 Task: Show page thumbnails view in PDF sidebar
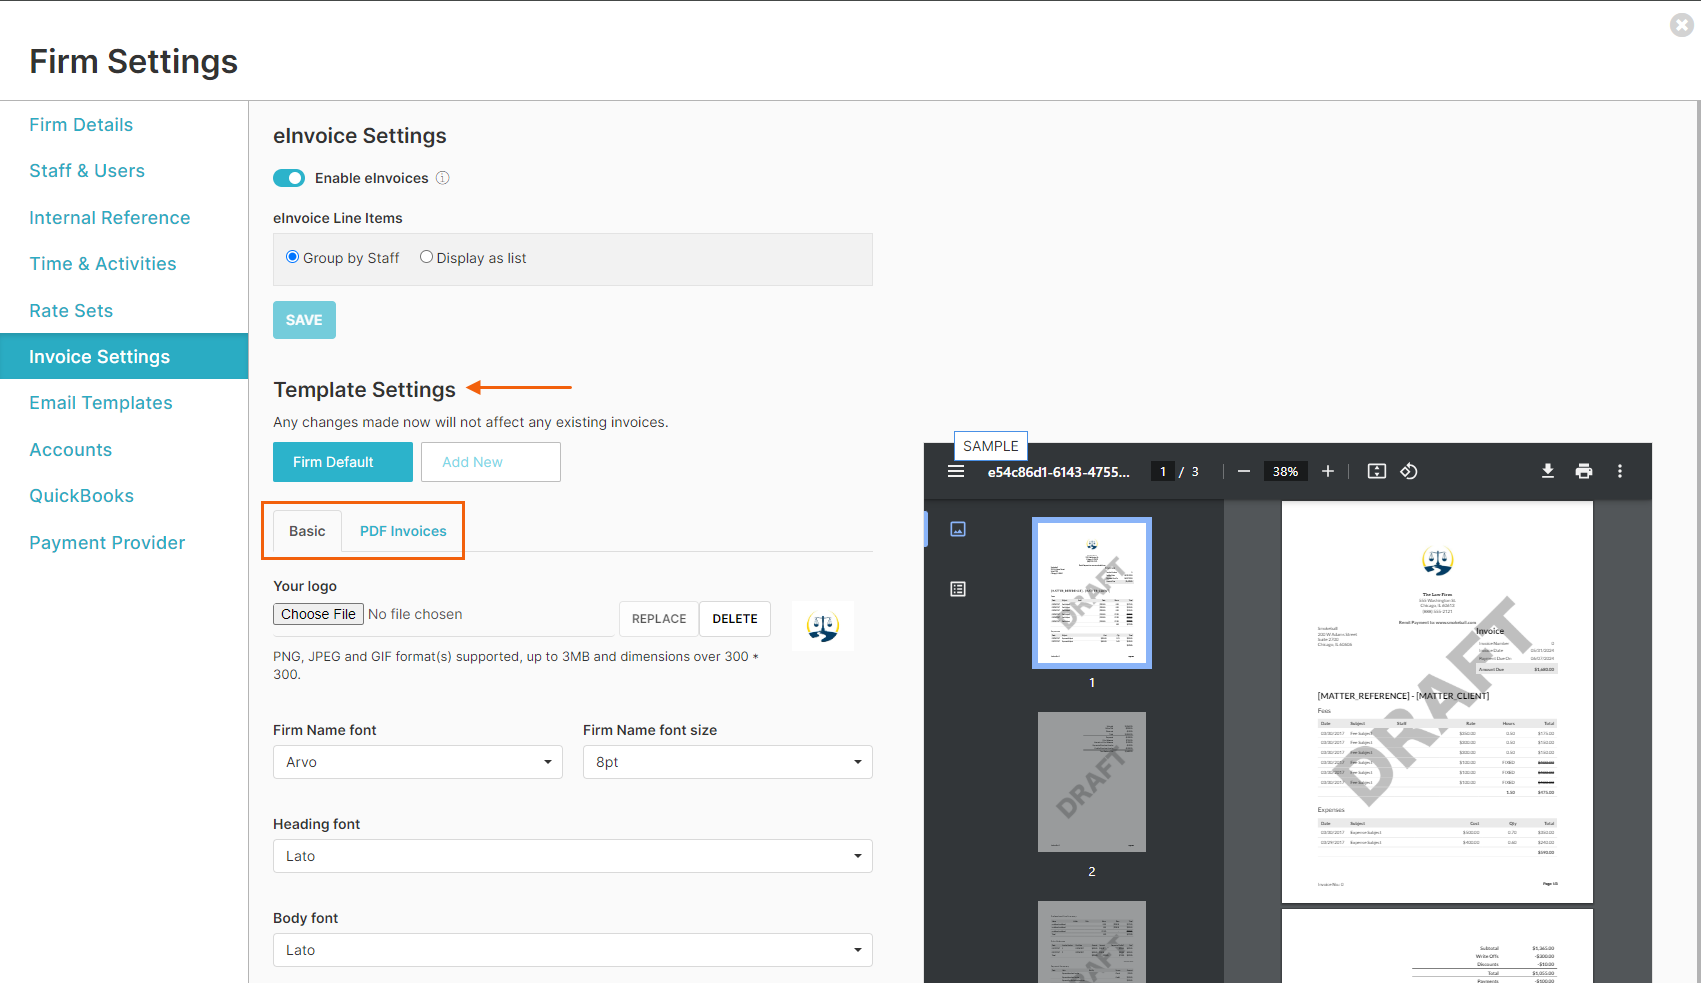tap(958, 529)
